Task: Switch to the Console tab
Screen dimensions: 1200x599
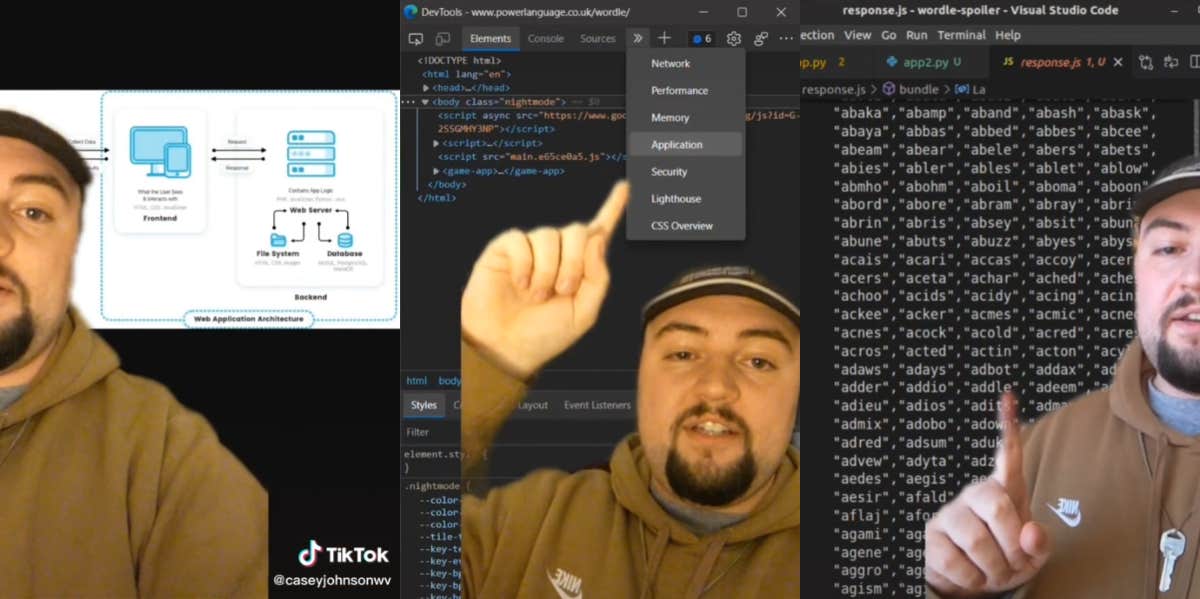Action: [546, 39]
